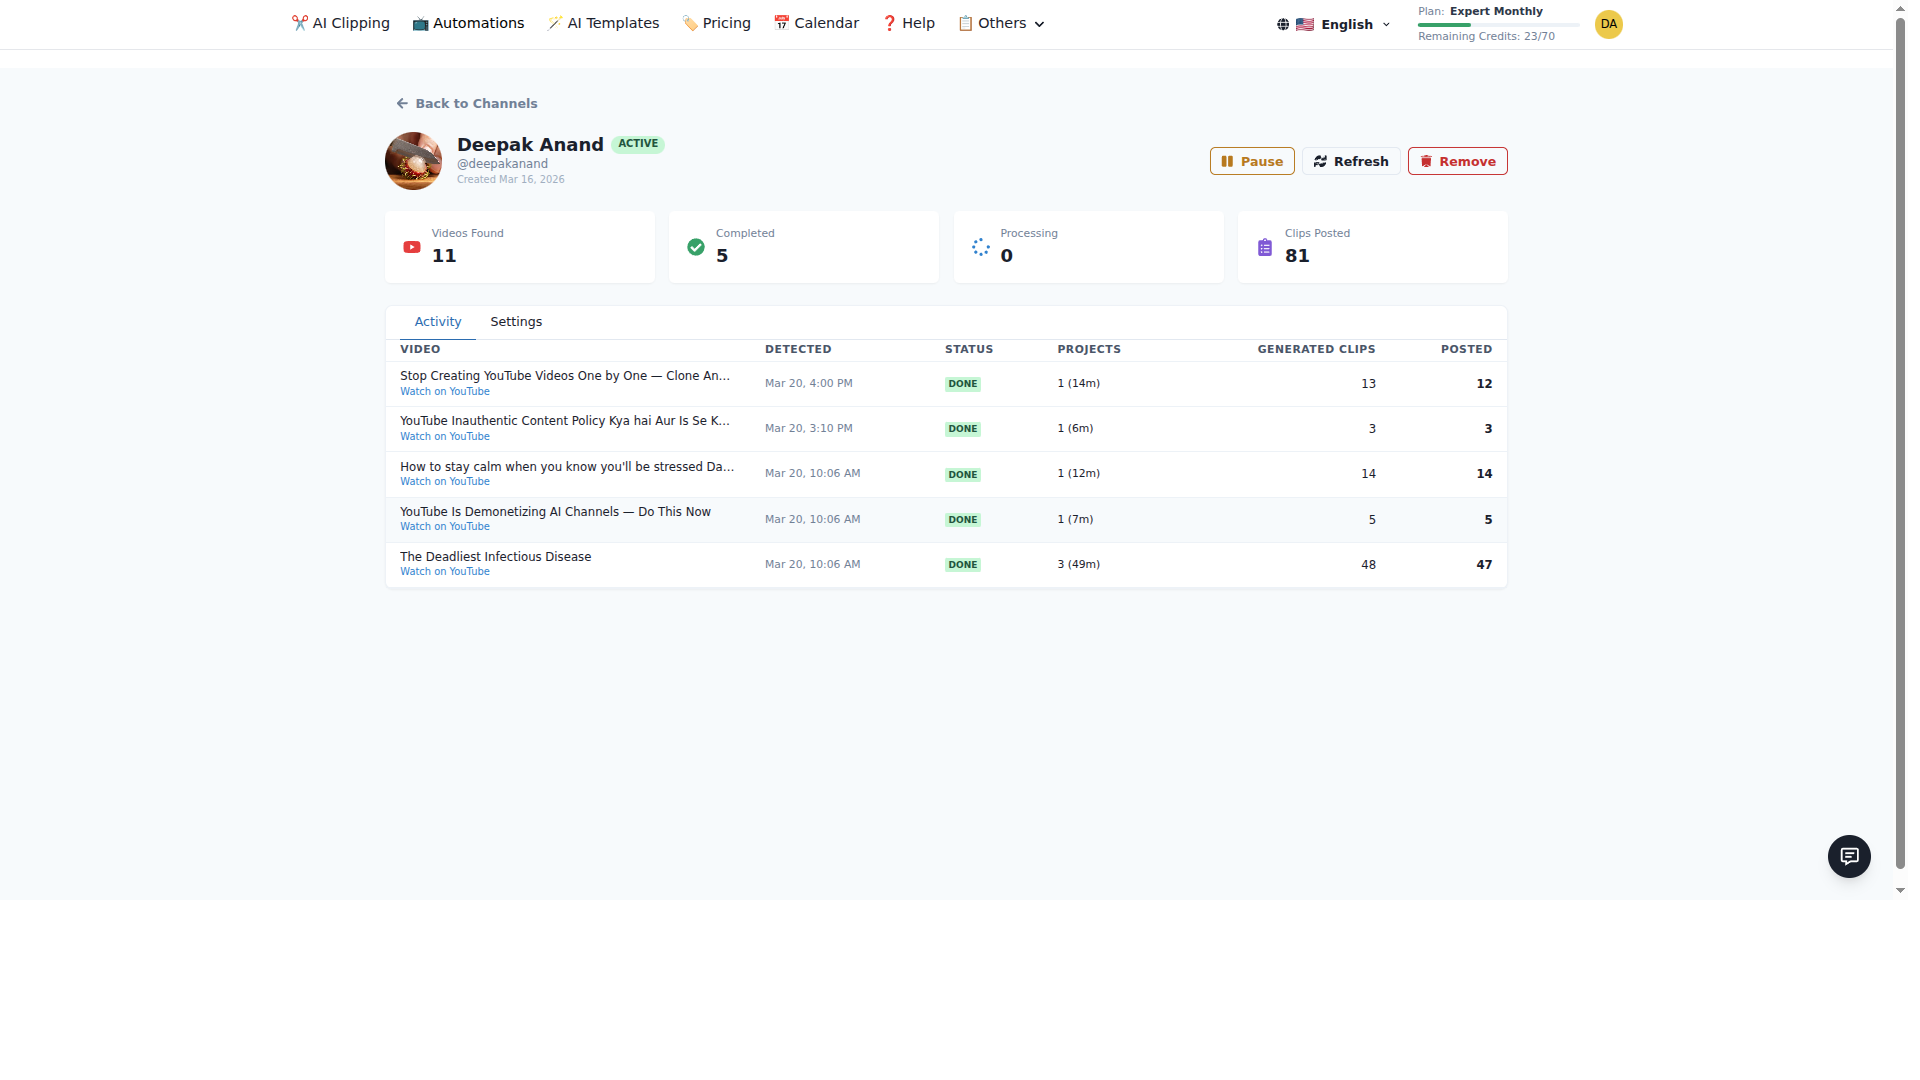Click the chat support bubble icon

[1849, 856]
